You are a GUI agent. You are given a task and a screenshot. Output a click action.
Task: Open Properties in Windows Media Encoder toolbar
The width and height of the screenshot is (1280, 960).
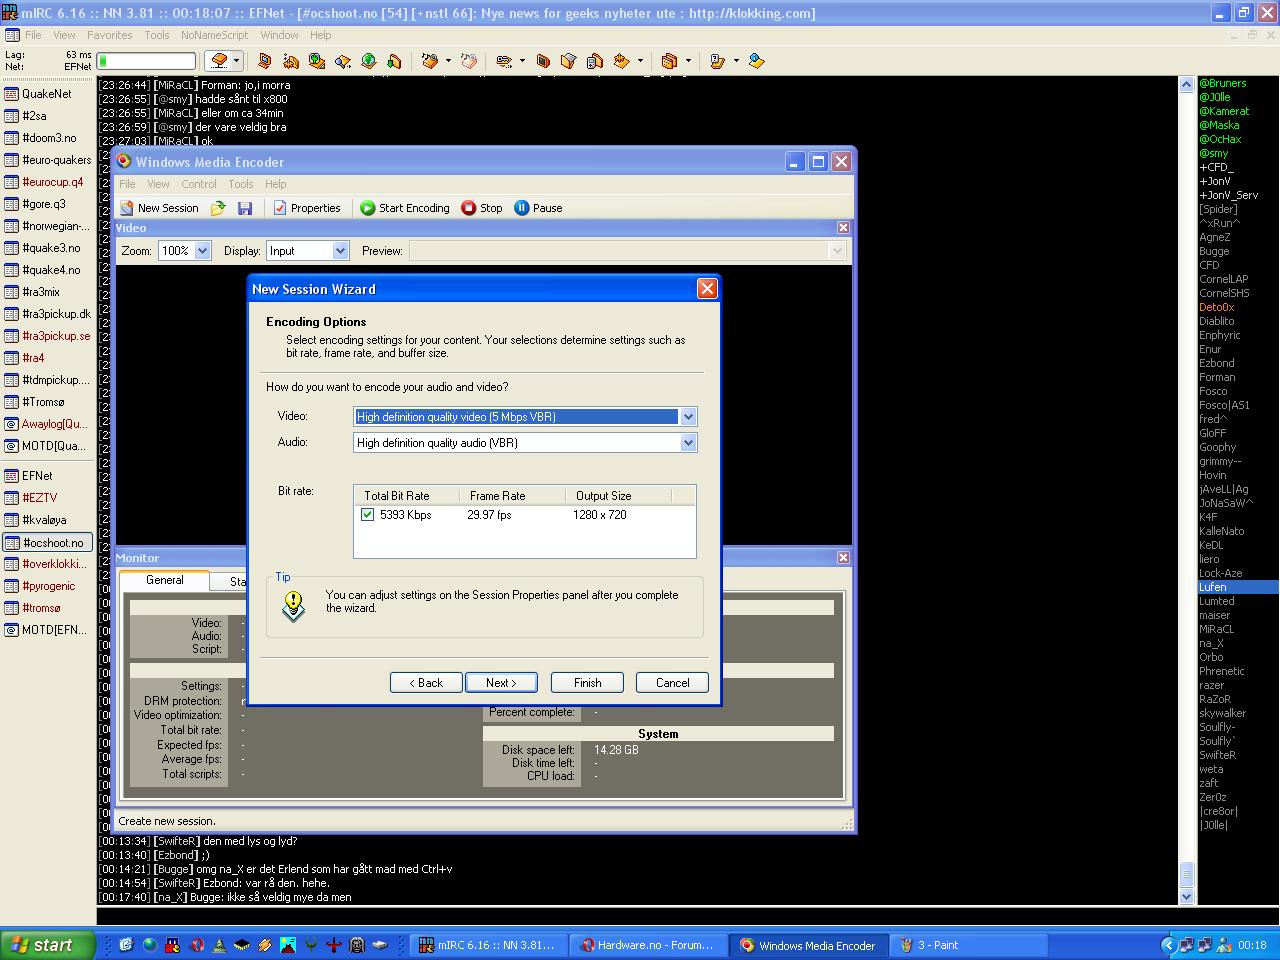[x=307, y=208]
